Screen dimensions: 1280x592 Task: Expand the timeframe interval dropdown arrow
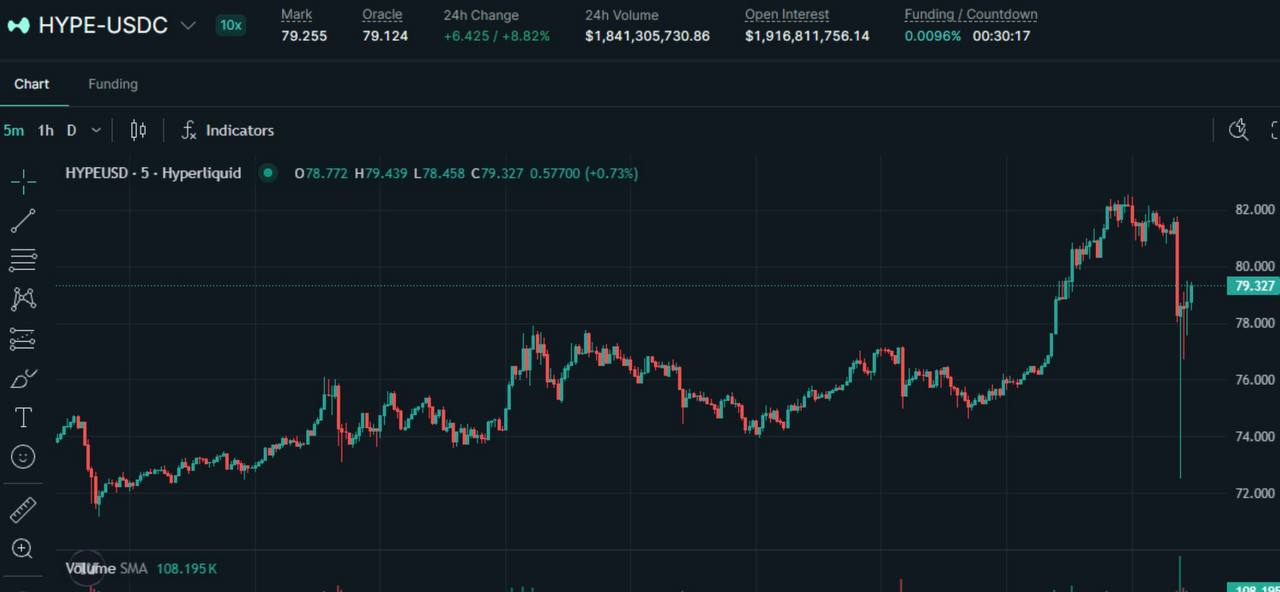point(96,130)
